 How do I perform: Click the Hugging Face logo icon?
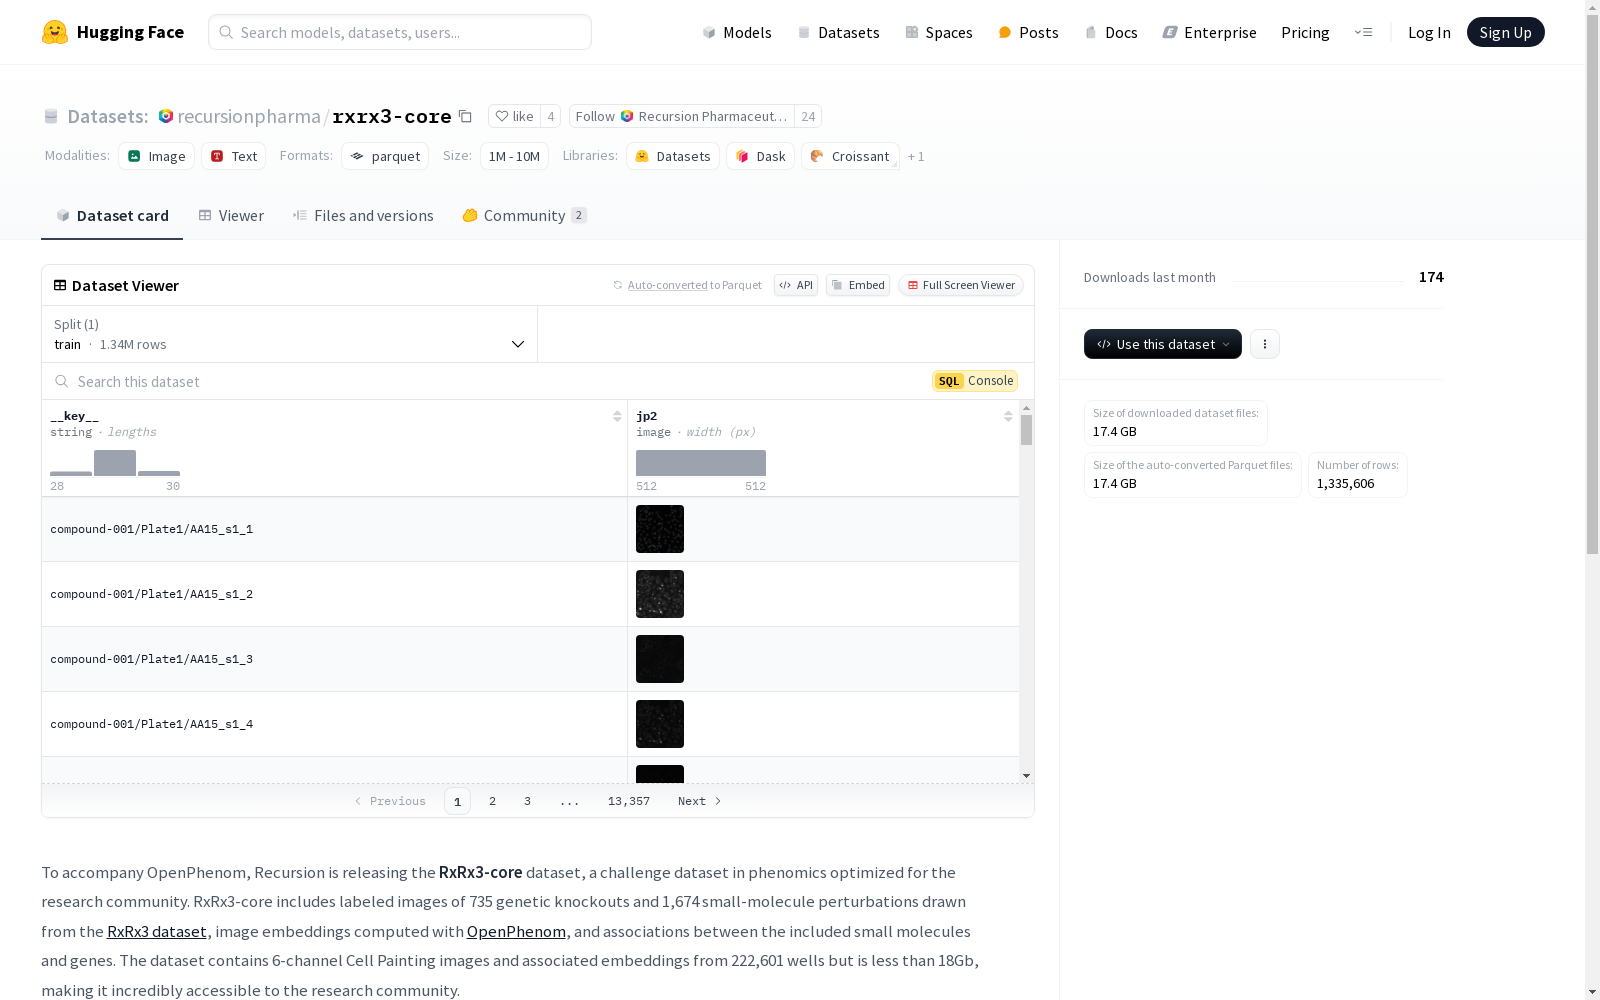click(55, 32)
